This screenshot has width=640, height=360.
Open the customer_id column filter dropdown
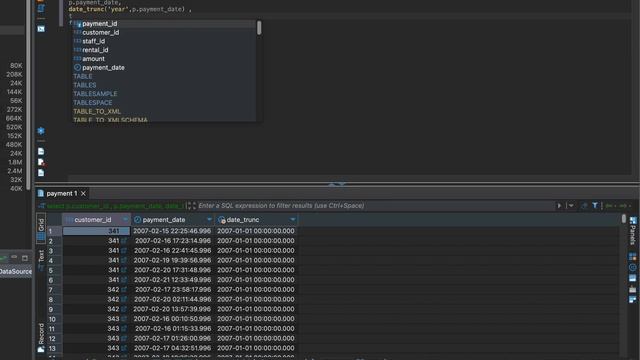125,220
